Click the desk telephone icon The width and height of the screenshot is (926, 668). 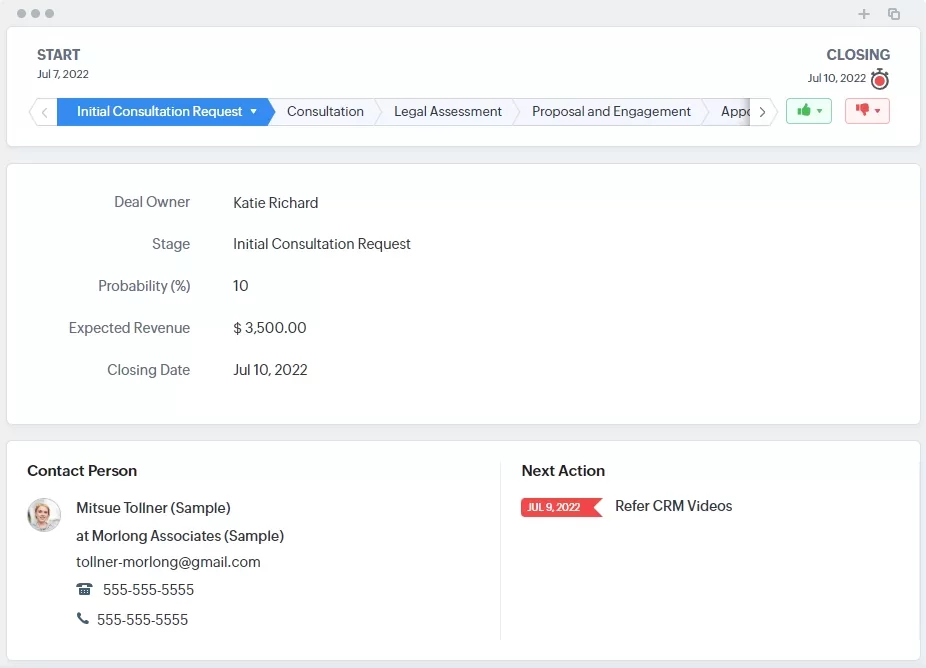click(84, 590)
